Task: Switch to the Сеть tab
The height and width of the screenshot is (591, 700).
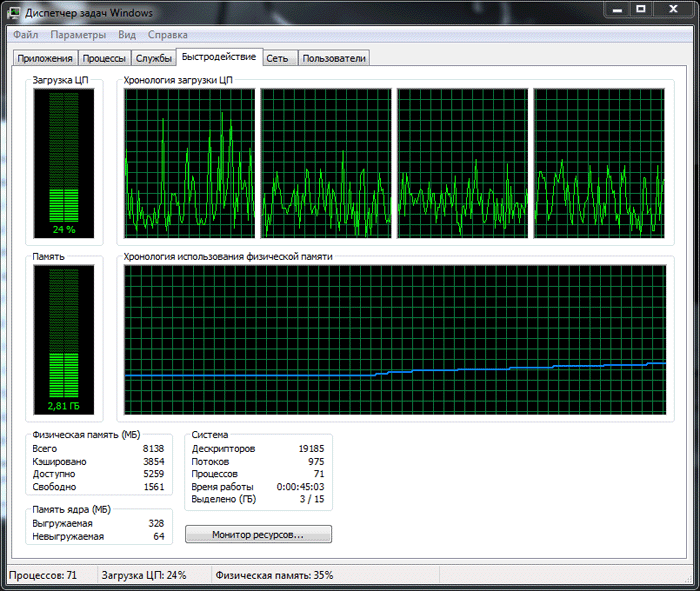Action: click(x=278, y=58)
